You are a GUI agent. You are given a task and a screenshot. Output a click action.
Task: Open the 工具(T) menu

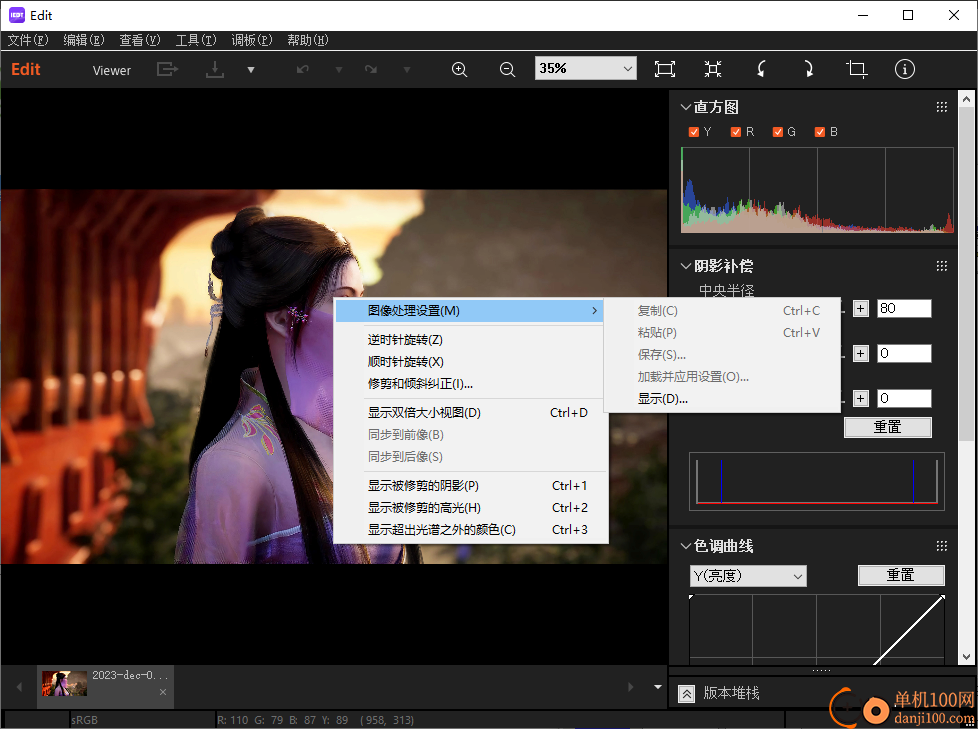click(196, 40)
